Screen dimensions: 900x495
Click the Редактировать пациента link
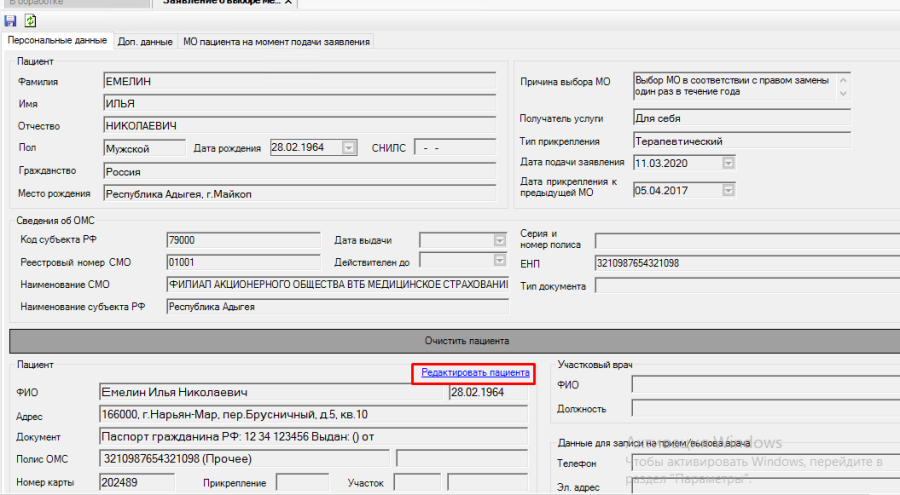[475, 373]
